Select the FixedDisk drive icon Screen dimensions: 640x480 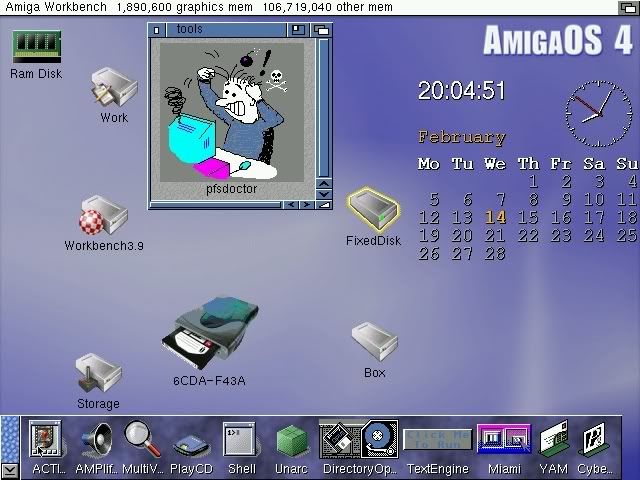[x=373, y=210]
